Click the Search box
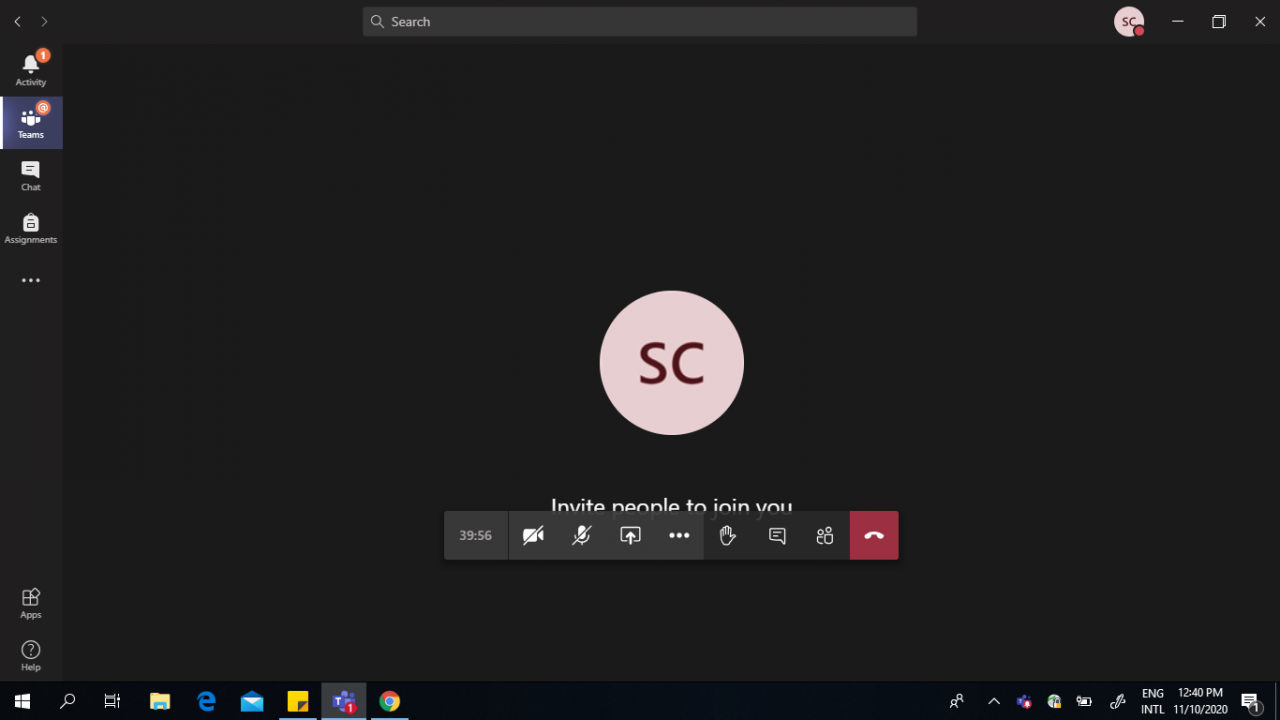Screen dimensions: 1280x720 click(x=640, y=22)
